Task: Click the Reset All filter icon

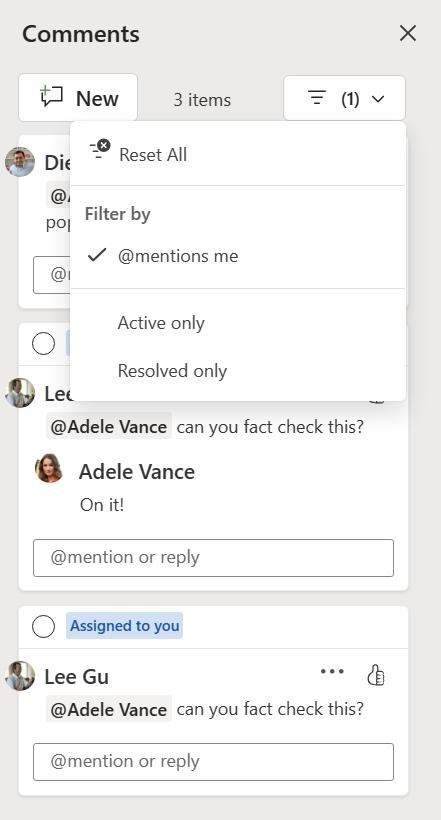Action: [99, 149]
